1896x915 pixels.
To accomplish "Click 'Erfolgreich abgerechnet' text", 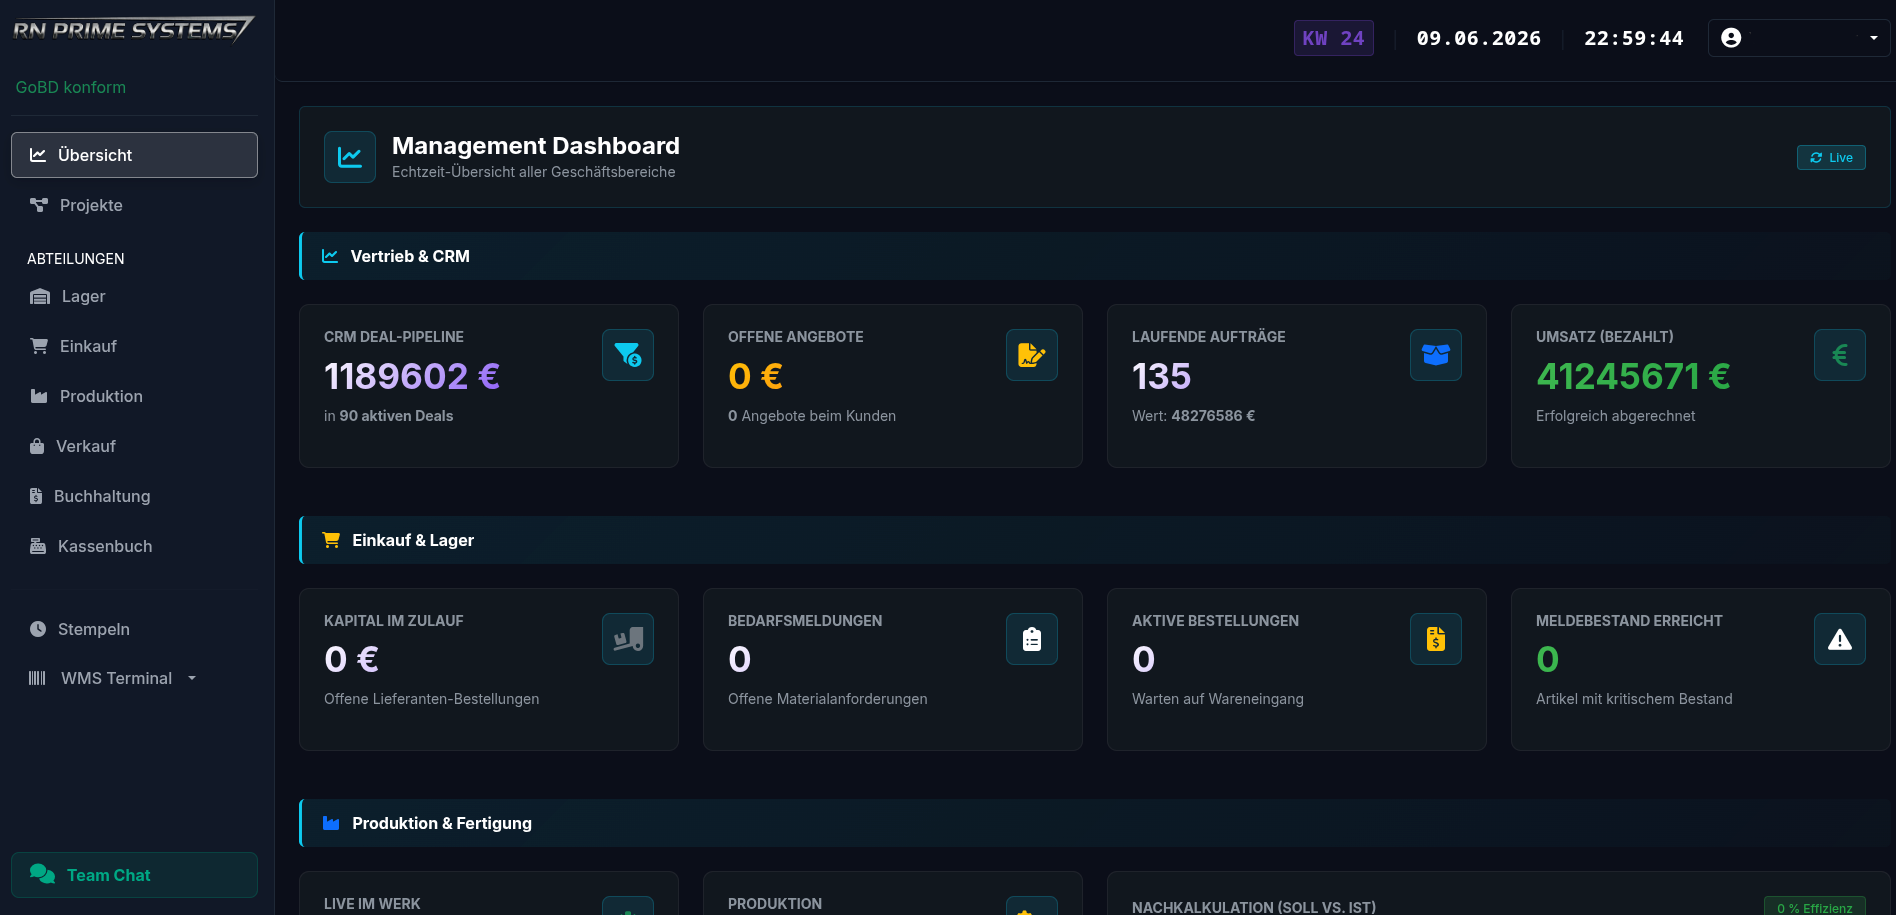I will point(1616,416).
